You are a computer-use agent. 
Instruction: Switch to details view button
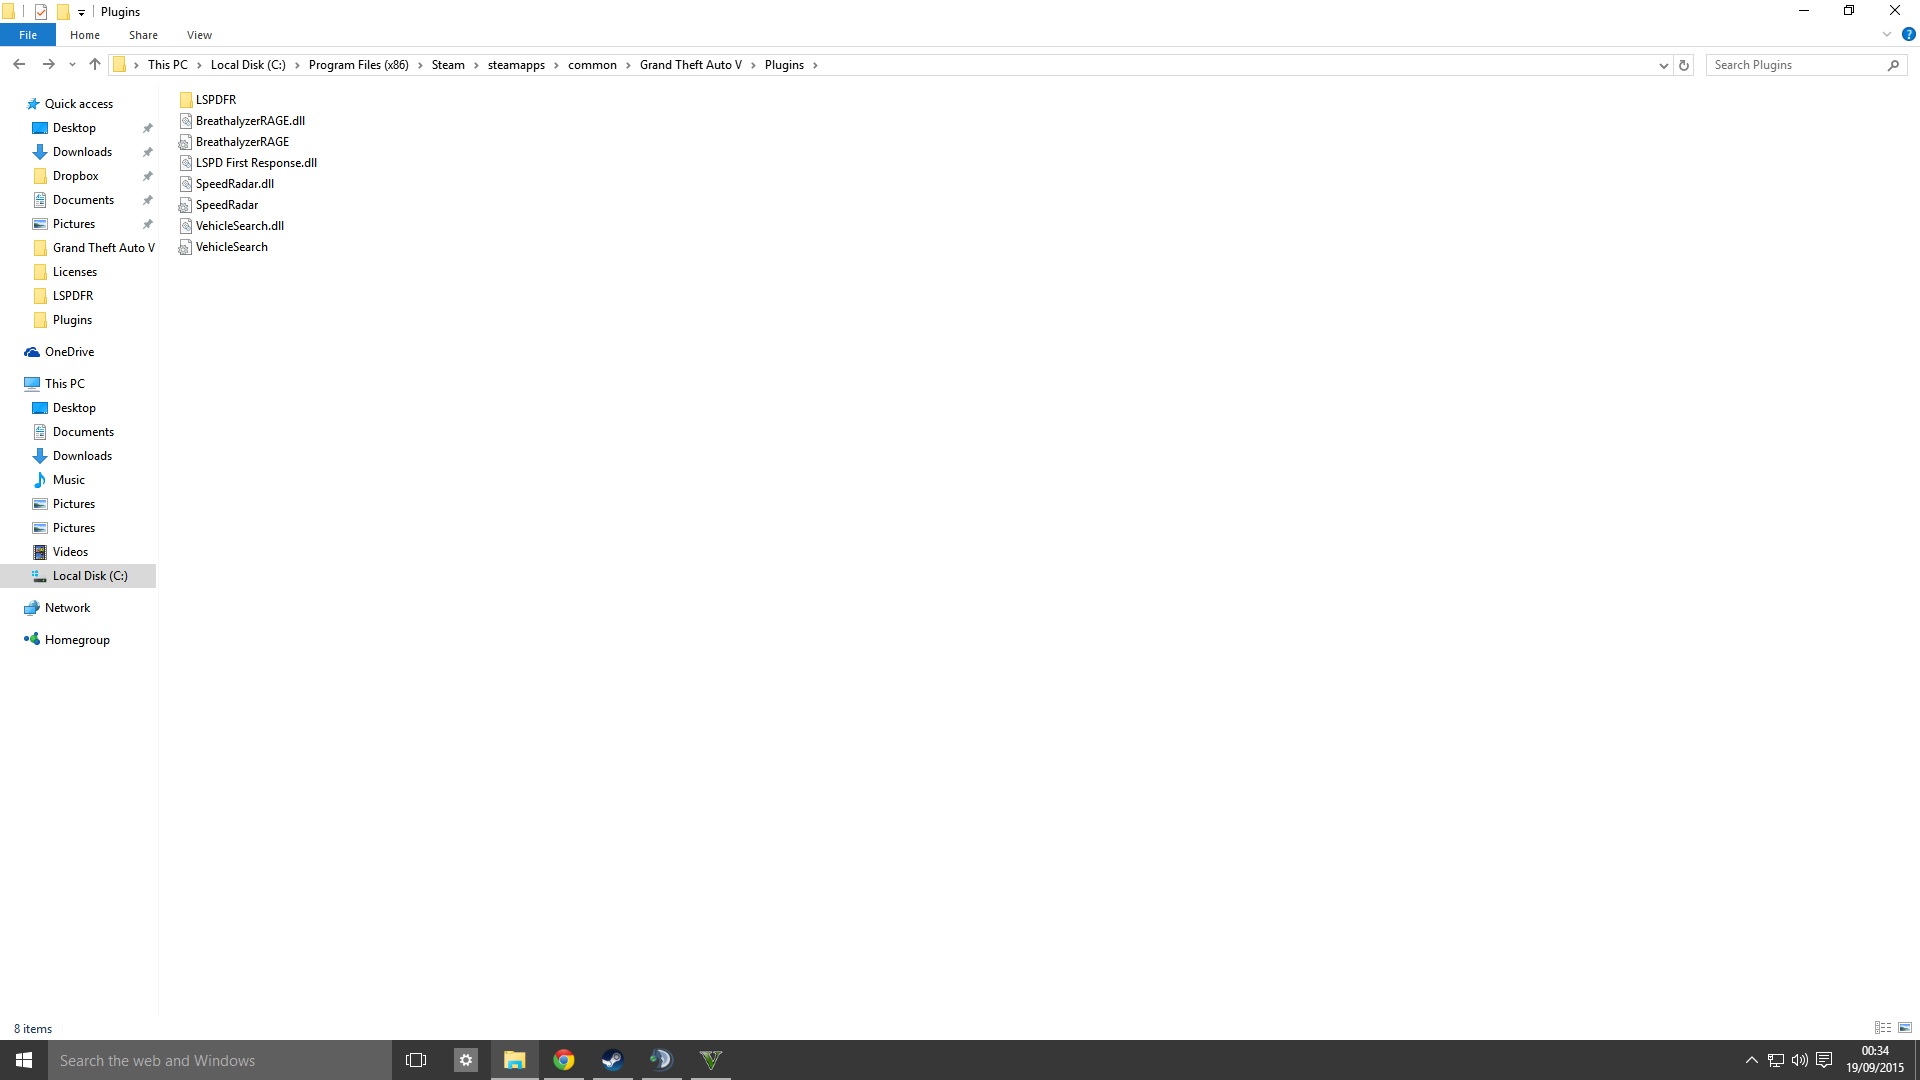(x=1883, y=1028)
